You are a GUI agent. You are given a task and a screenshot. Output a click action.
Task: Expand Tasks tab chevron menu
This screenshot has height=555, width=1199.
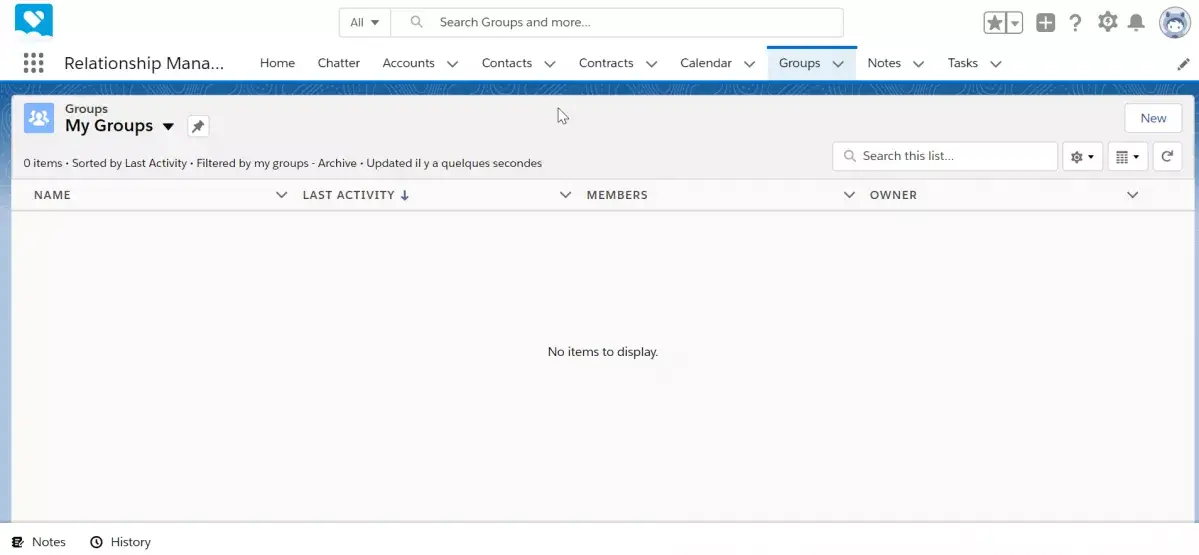996,64
